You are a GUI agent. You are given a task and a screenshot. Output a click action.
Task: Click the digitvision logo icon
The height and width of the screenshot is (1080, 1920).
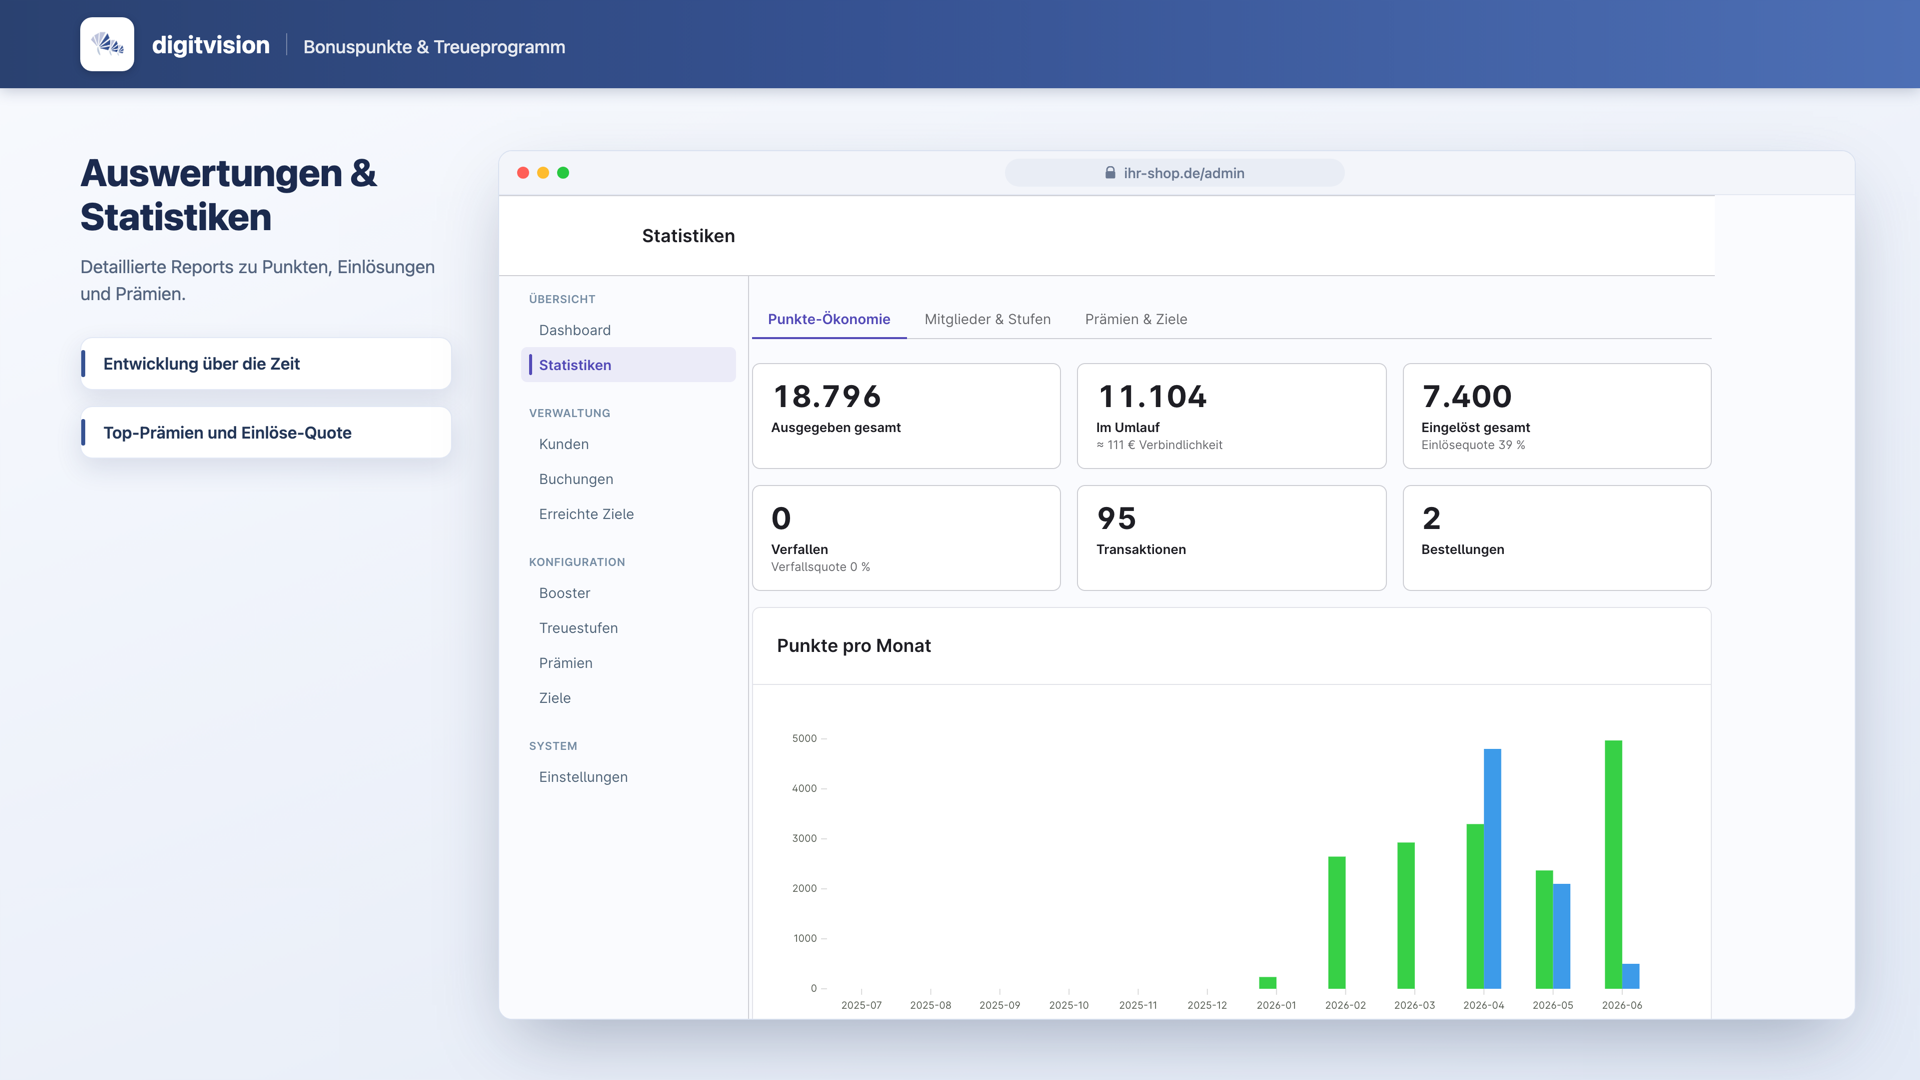click(x=107, y=44)
